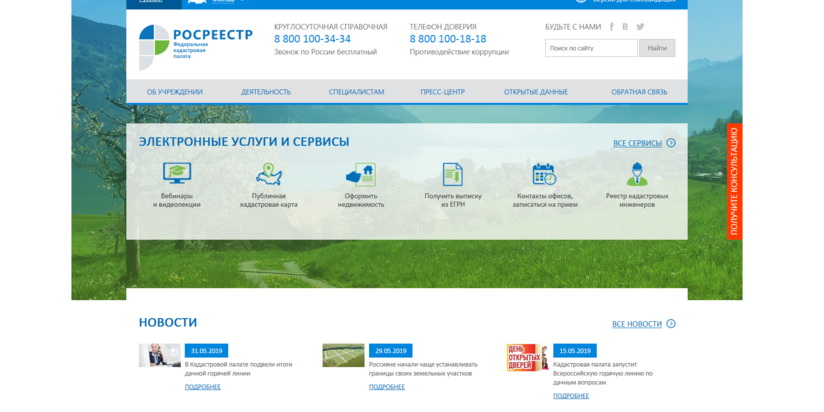The image size is (824, 412).
Task: Click the Оформить недвижимость hand-house icon
Action: [360, 174]
